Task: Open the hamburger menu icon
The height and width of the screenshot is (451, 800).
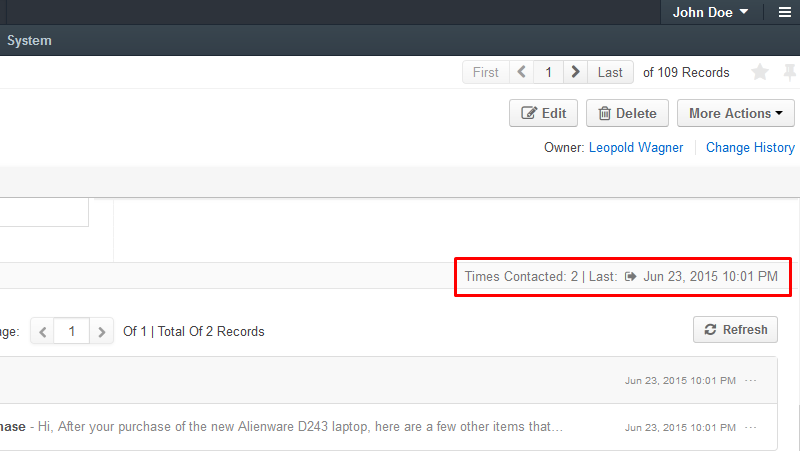Action: click(785, 12)
